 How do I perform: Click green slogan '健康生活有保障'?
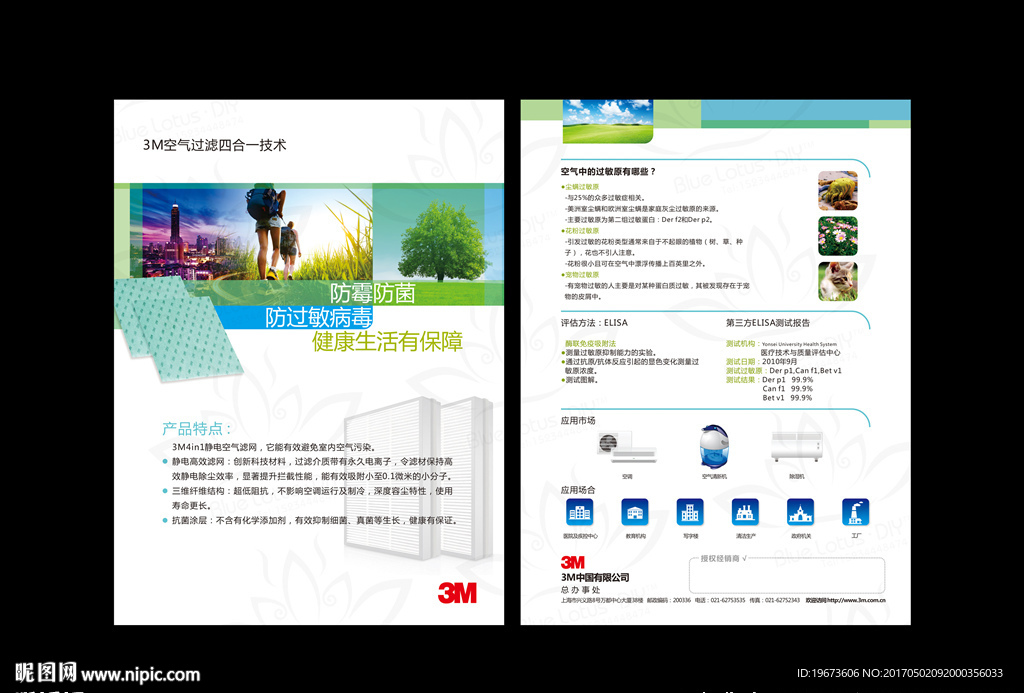point(388,342)
